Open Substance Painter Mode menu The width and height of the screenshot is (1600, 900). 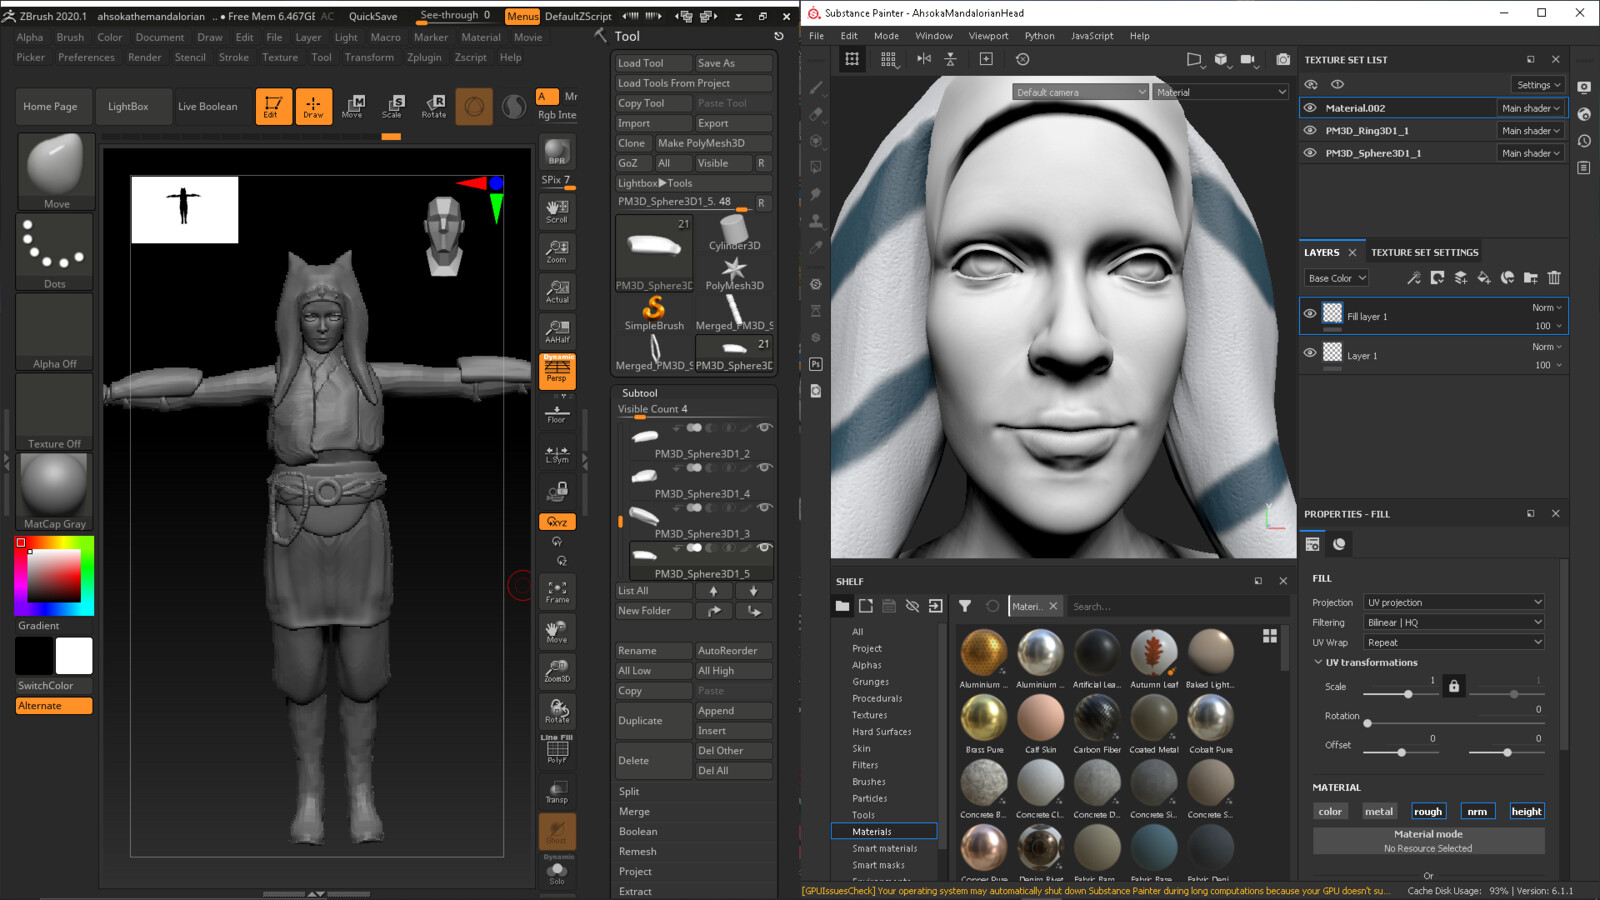click(886, 36)
